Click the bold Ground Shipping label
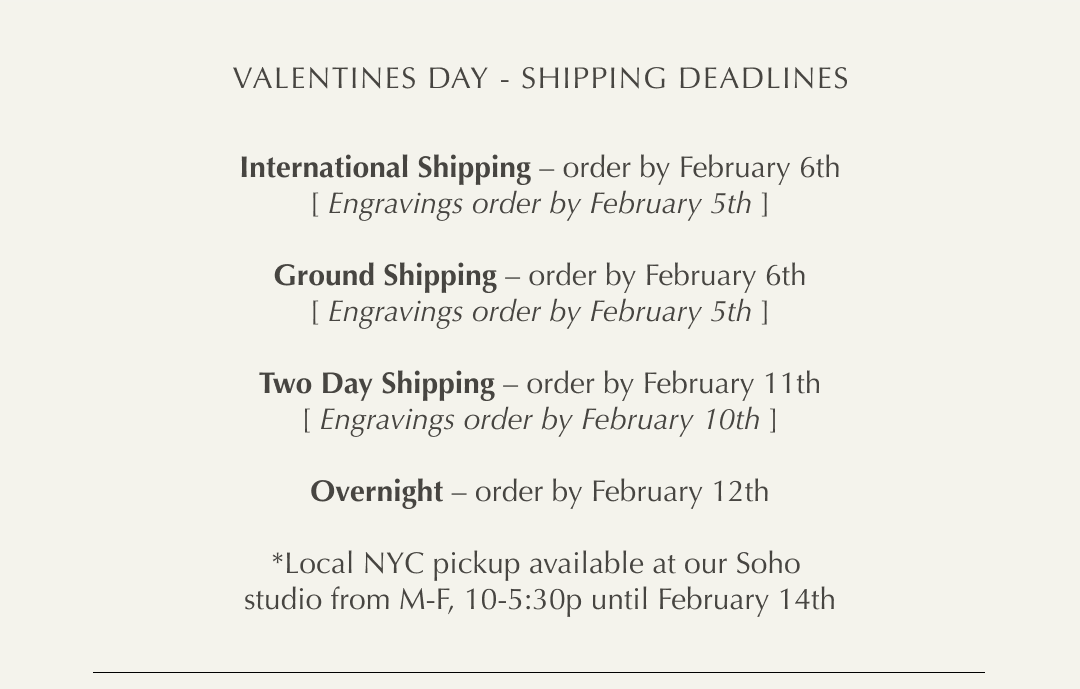Viewport: 1080px width, 689px height. 385,276
